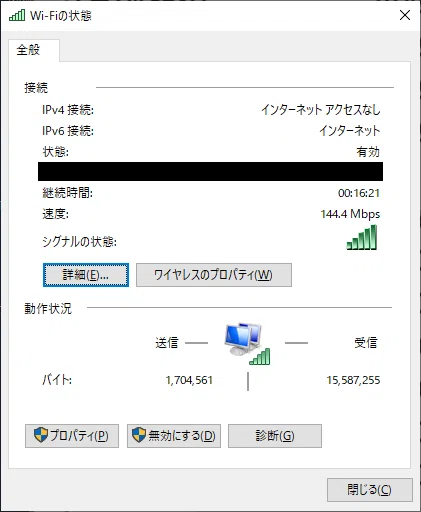
Task: Run 診断(G) network diagnostics
Action: 275,436
